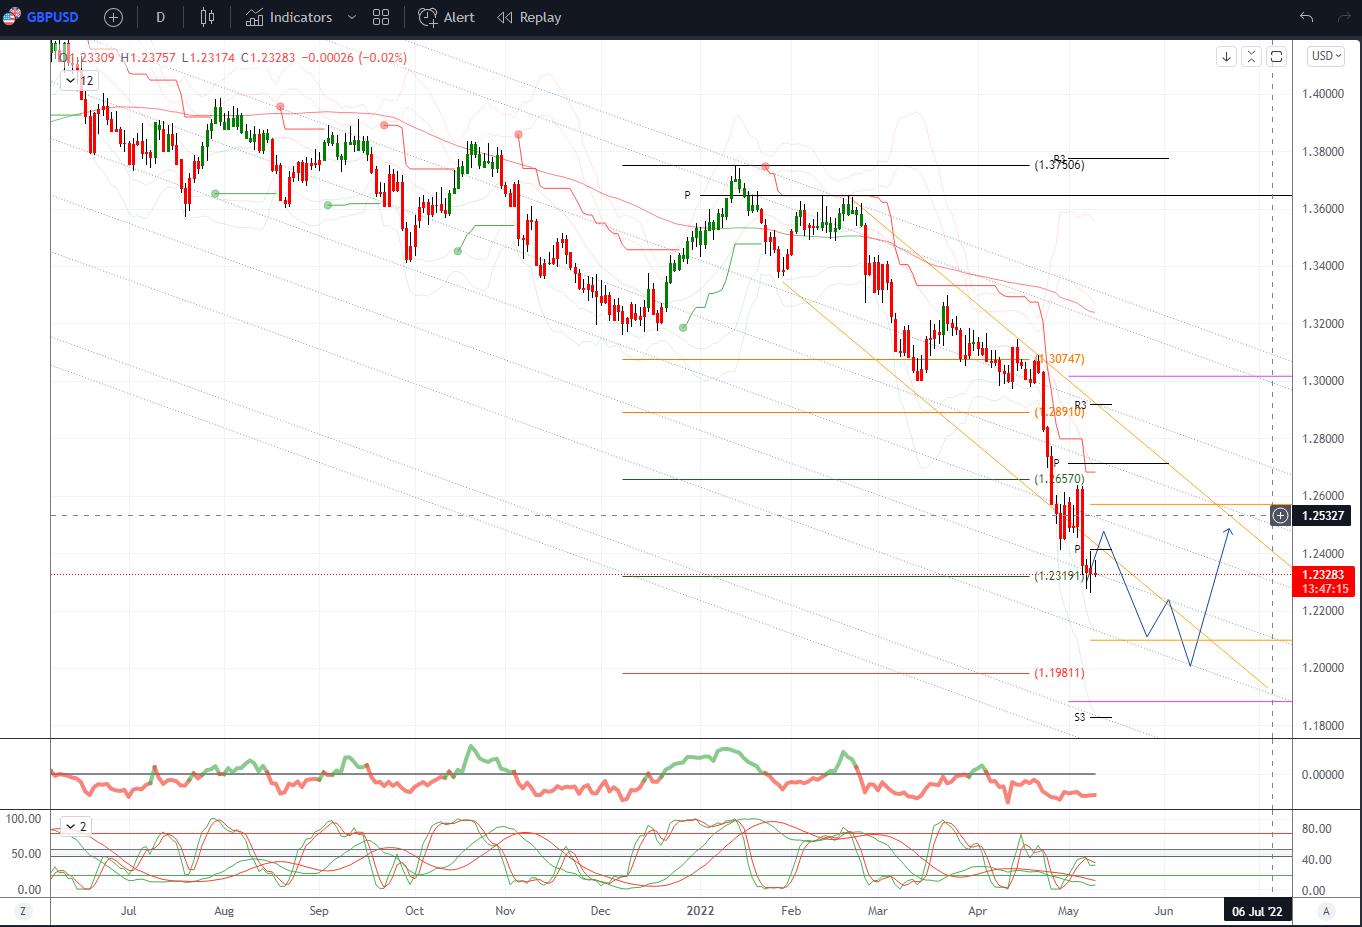
Task: Click plus icon beside 1.25327 price label
Action: [x=1280, y=516]
